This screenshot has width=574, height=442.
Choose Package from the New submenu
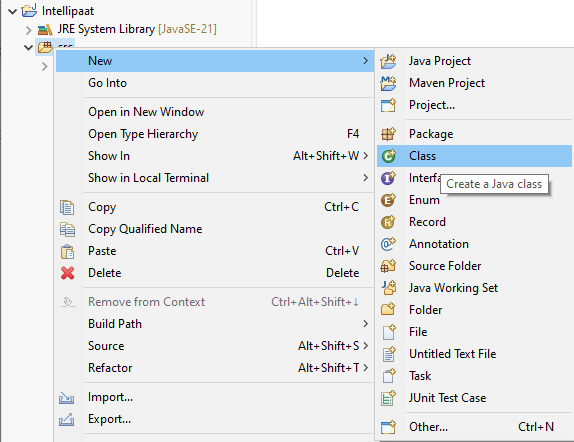pyautogui.click(x=474, y=134)
